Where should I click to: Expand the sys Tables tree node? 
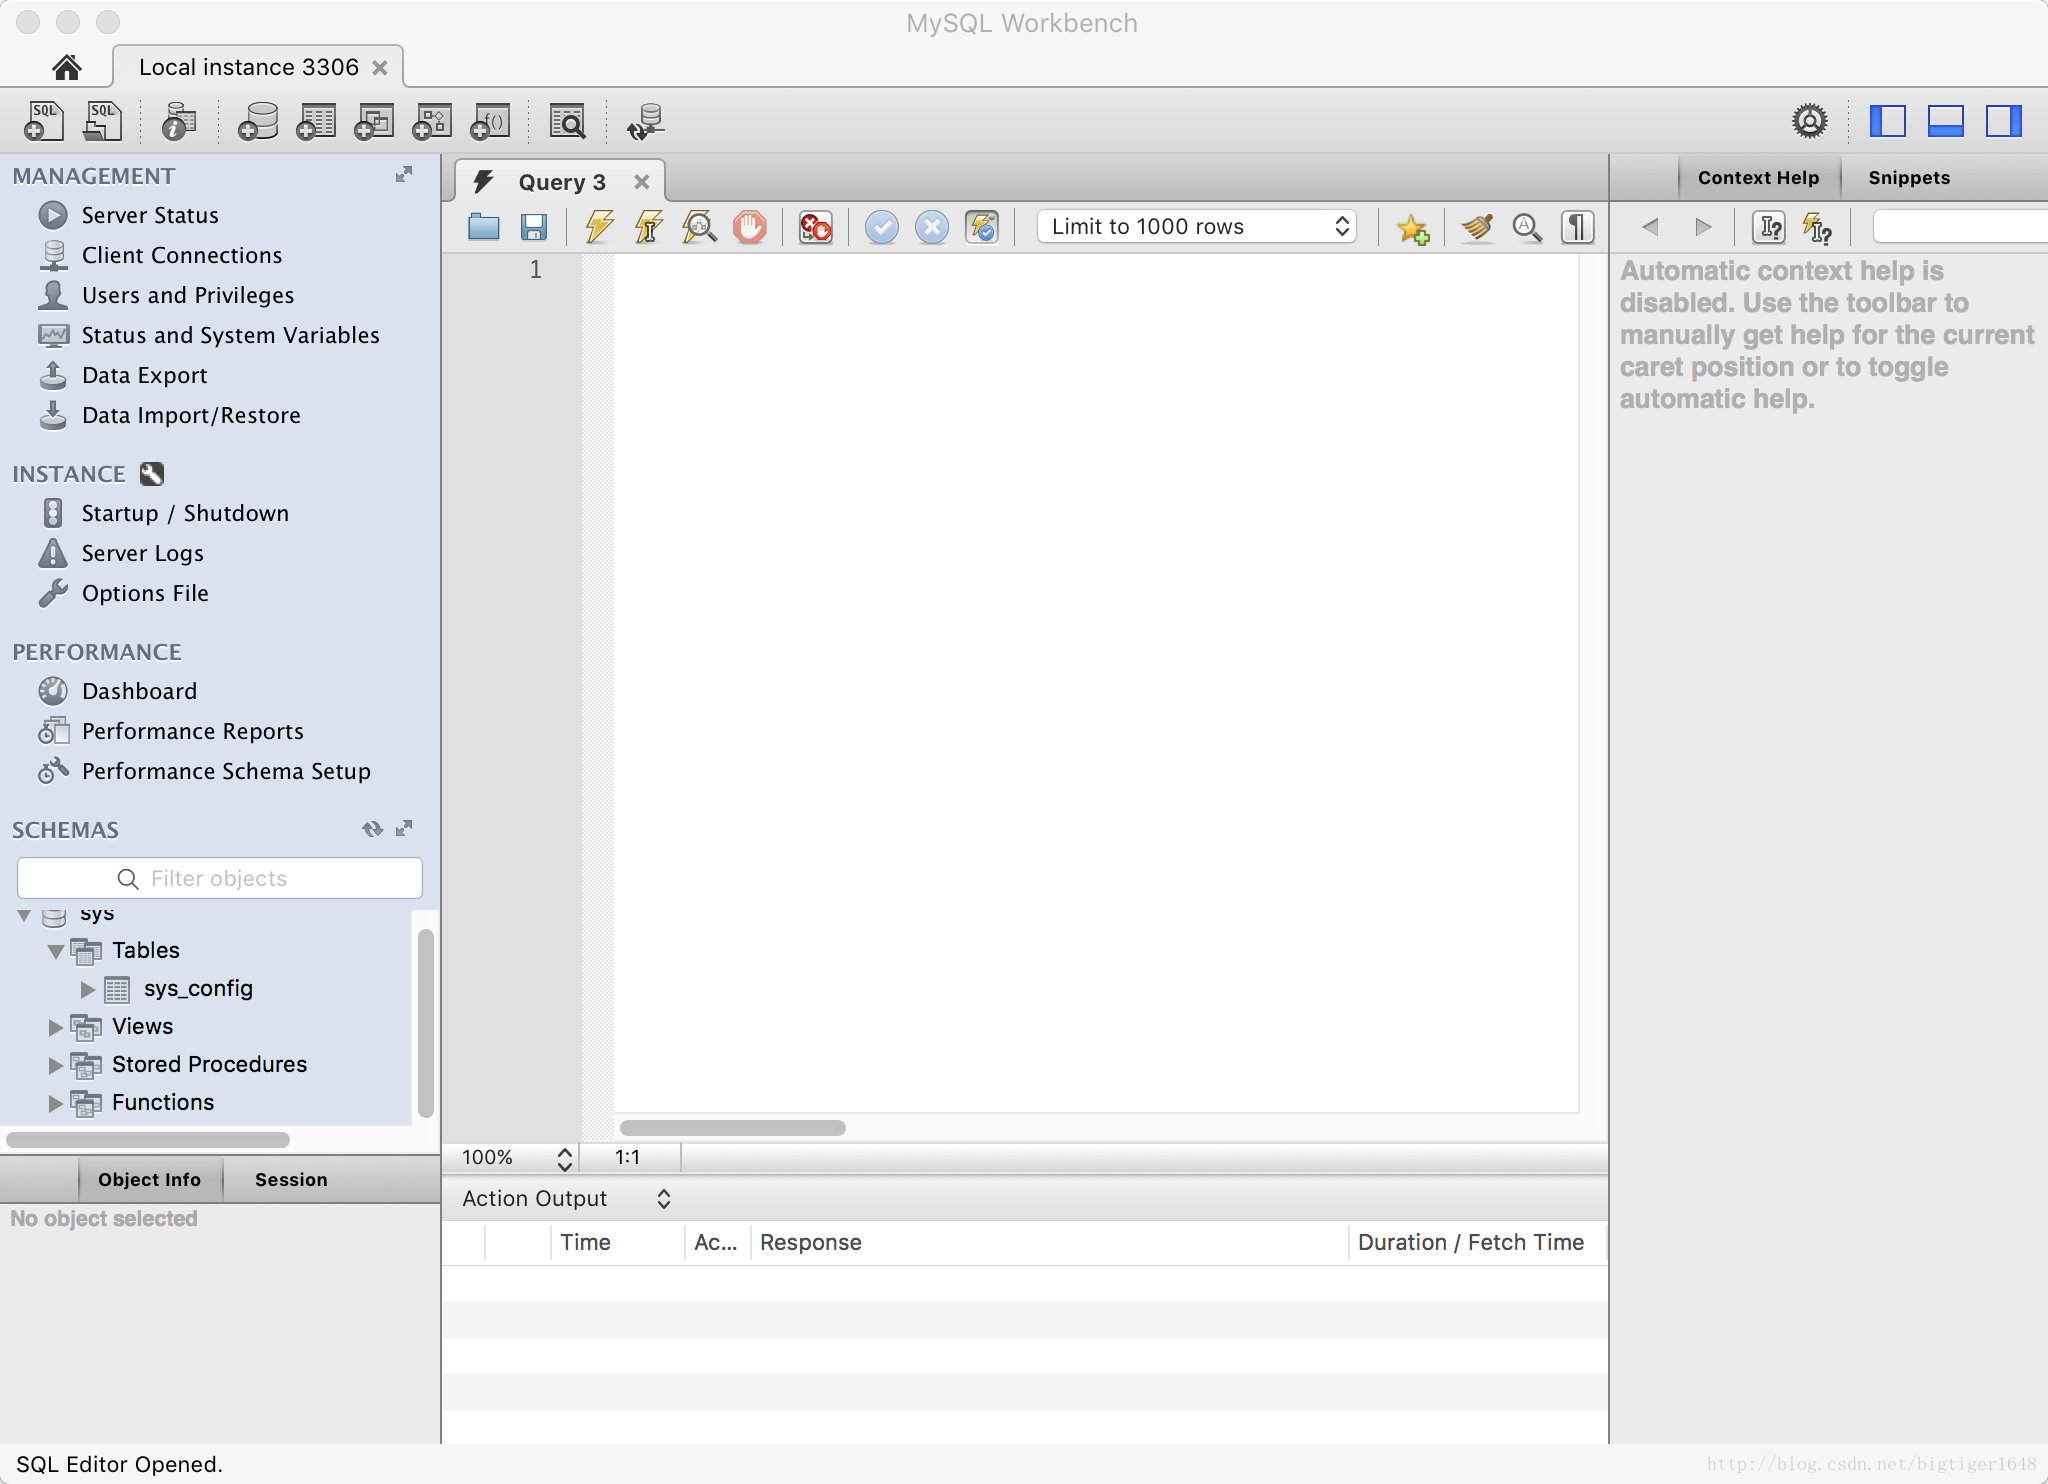[56, 950]
